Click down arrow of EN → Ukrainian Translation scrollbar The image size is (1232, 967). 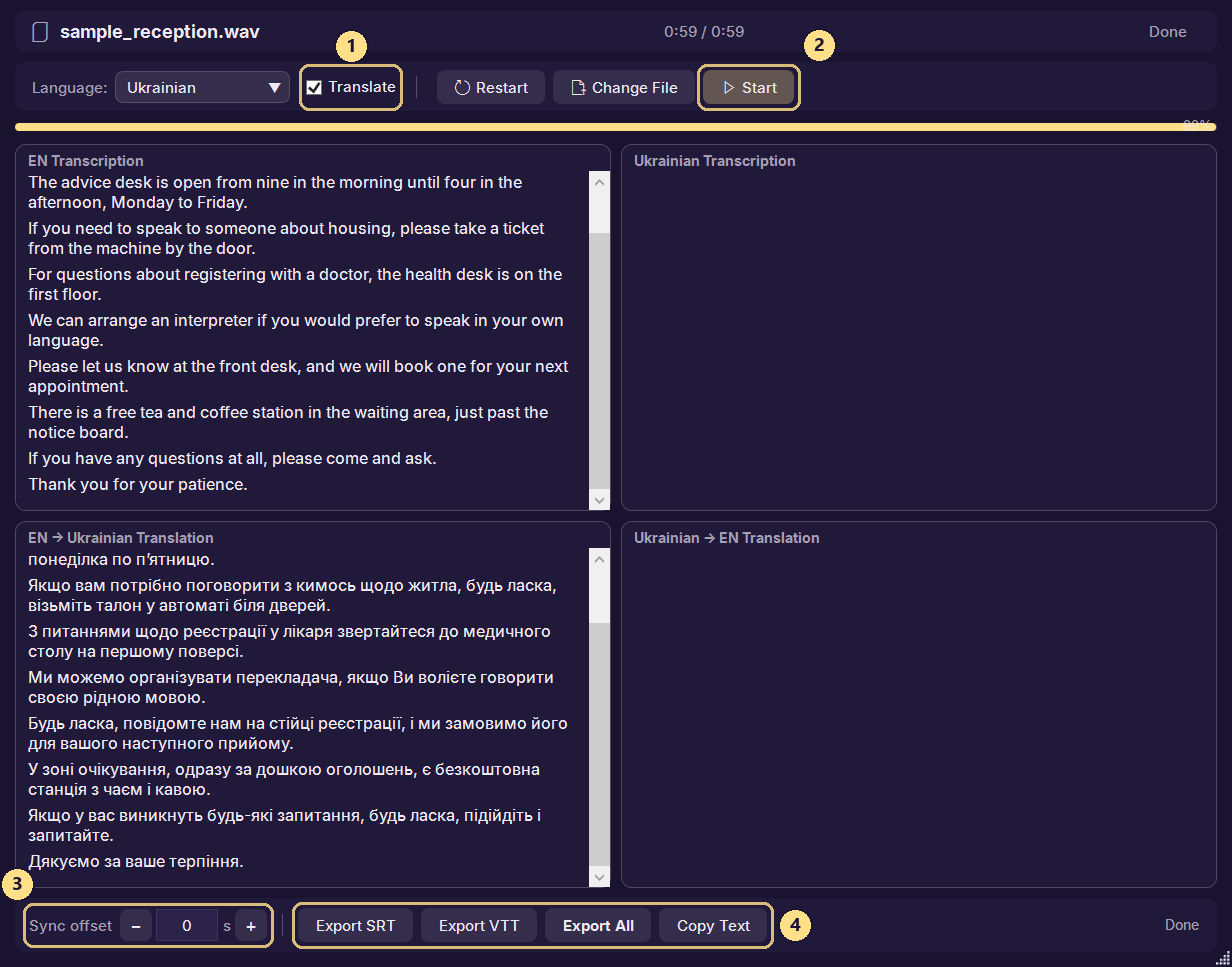(x=599, y=876)
